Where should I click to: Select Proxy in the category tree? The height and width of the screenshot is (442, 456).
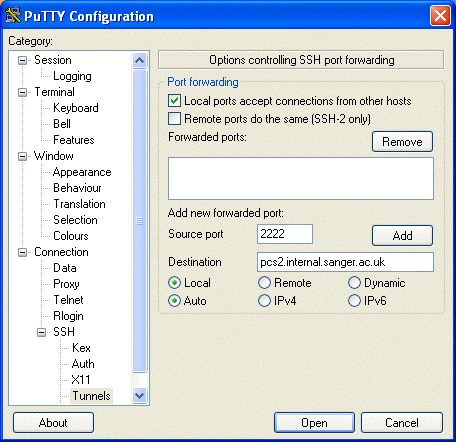tap(66, 284)
